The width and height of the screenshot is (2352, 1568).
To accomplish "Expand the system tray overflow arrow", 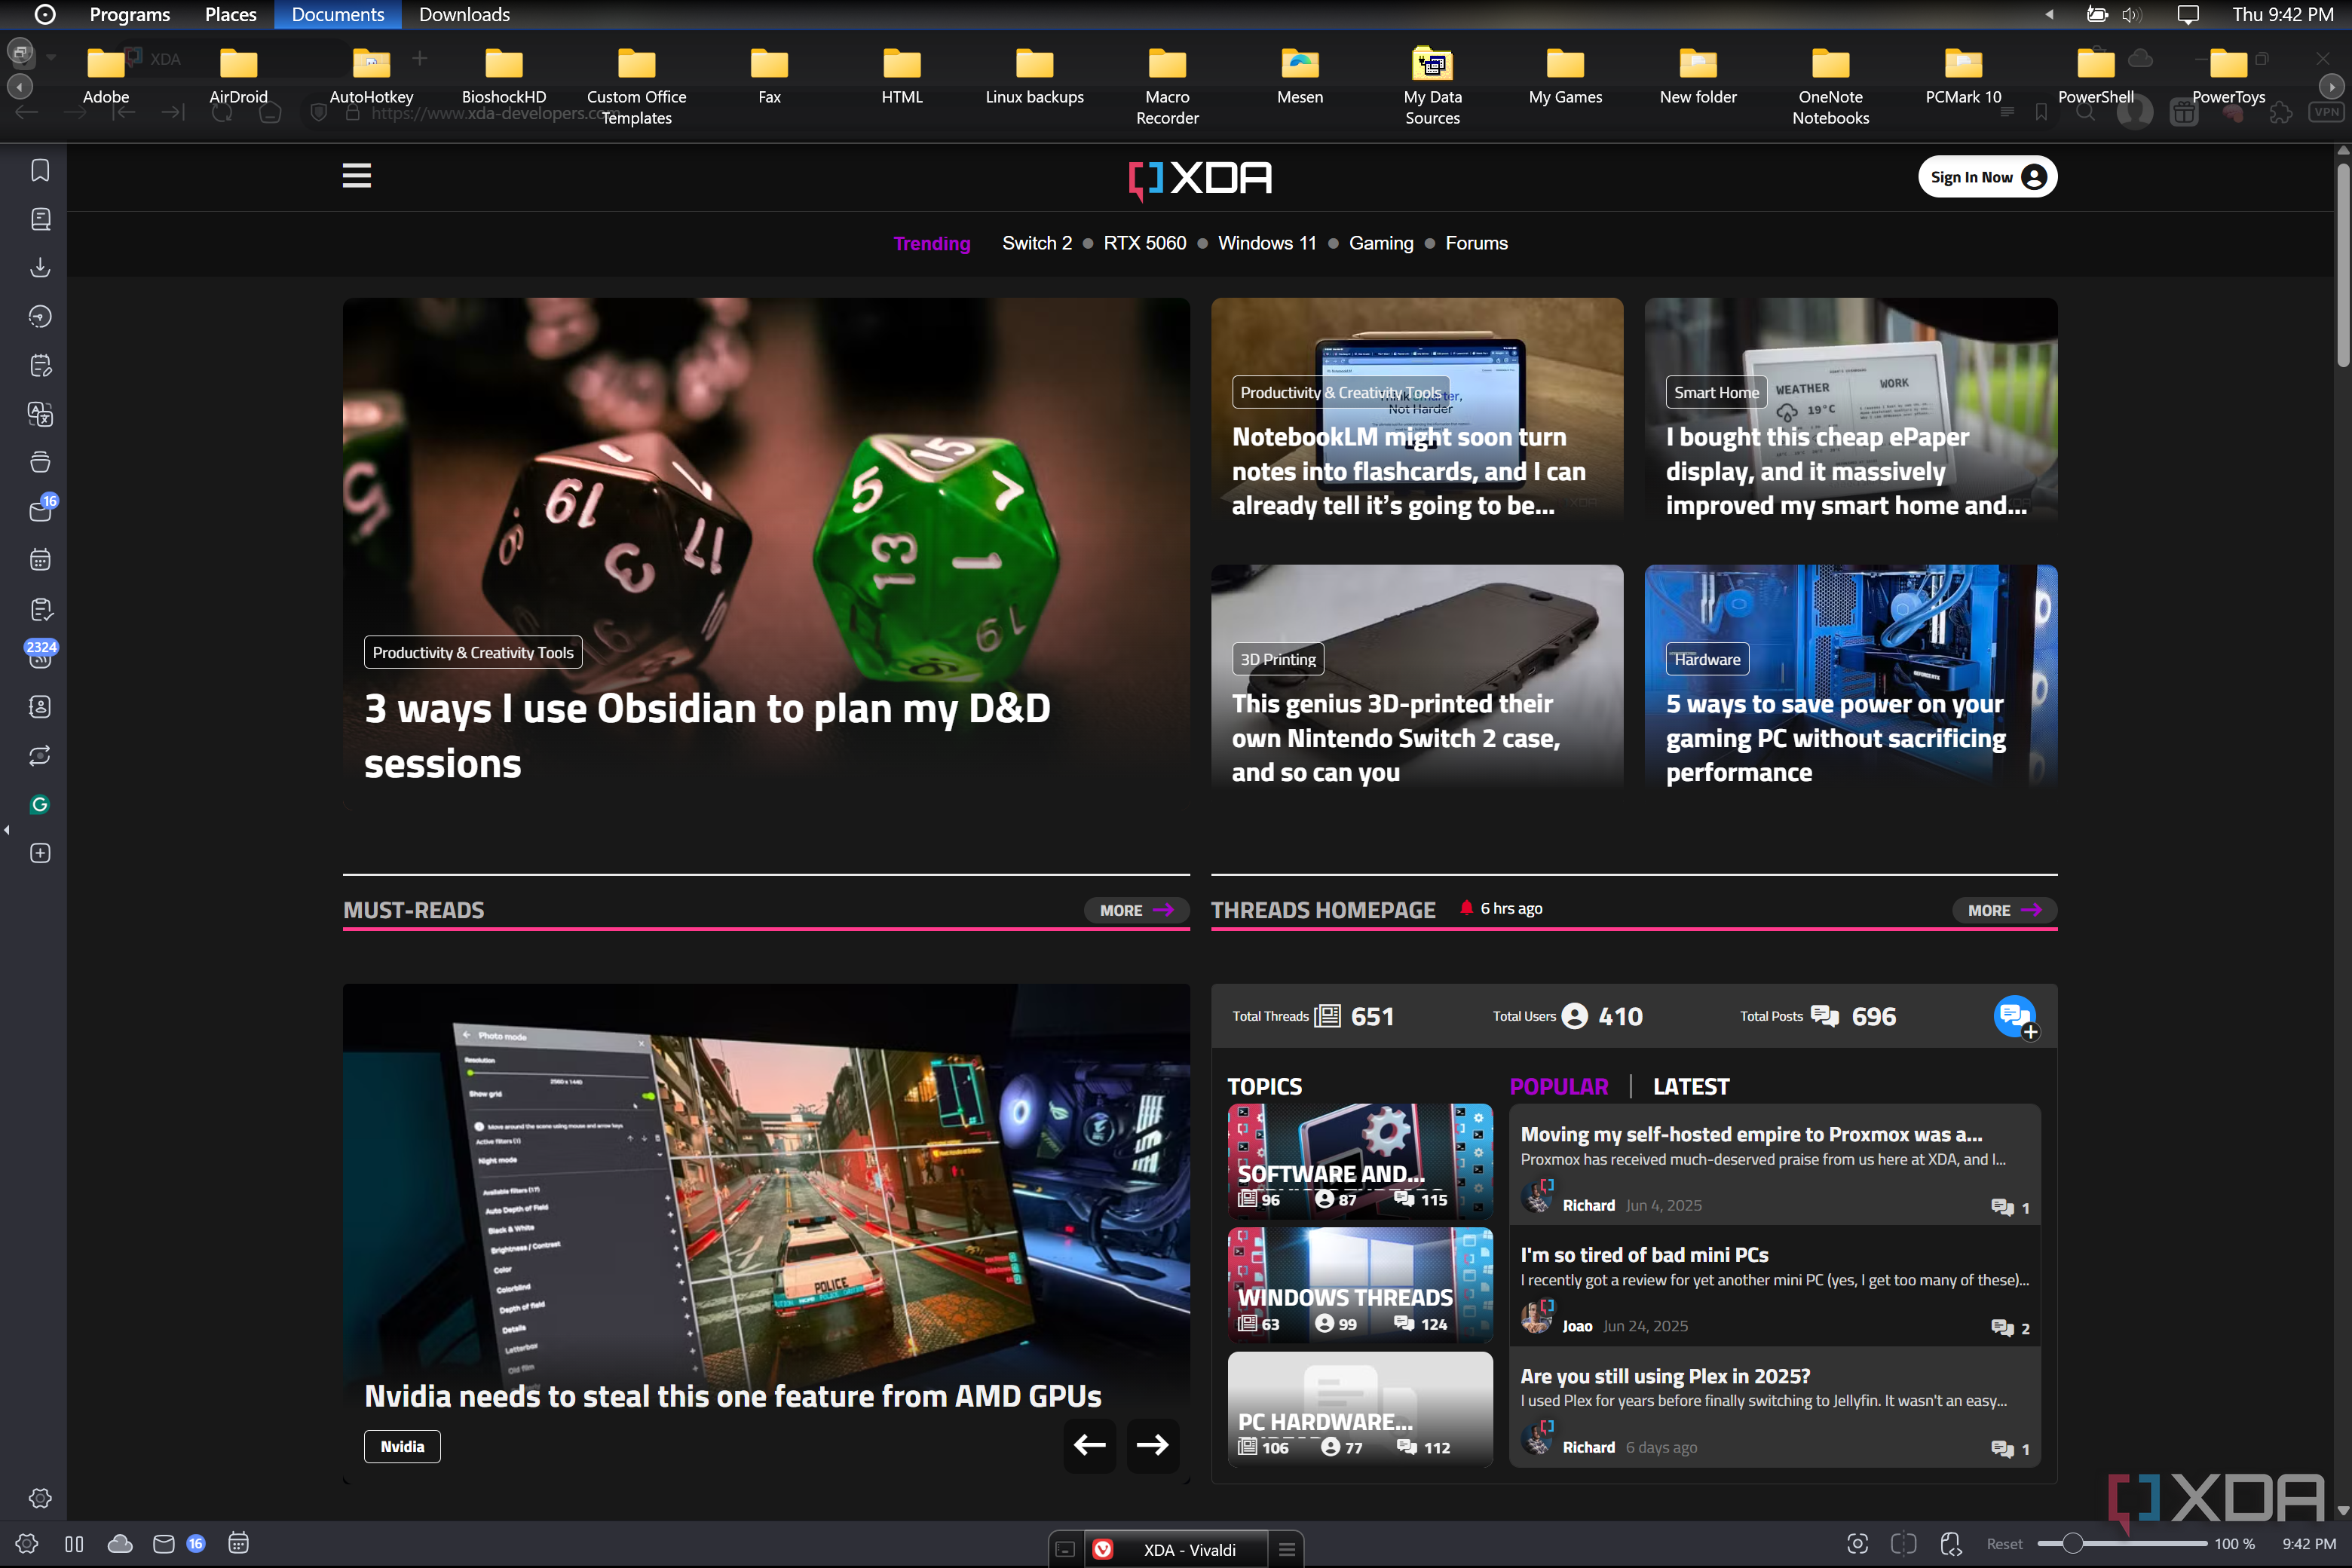I will point(2049,14).
